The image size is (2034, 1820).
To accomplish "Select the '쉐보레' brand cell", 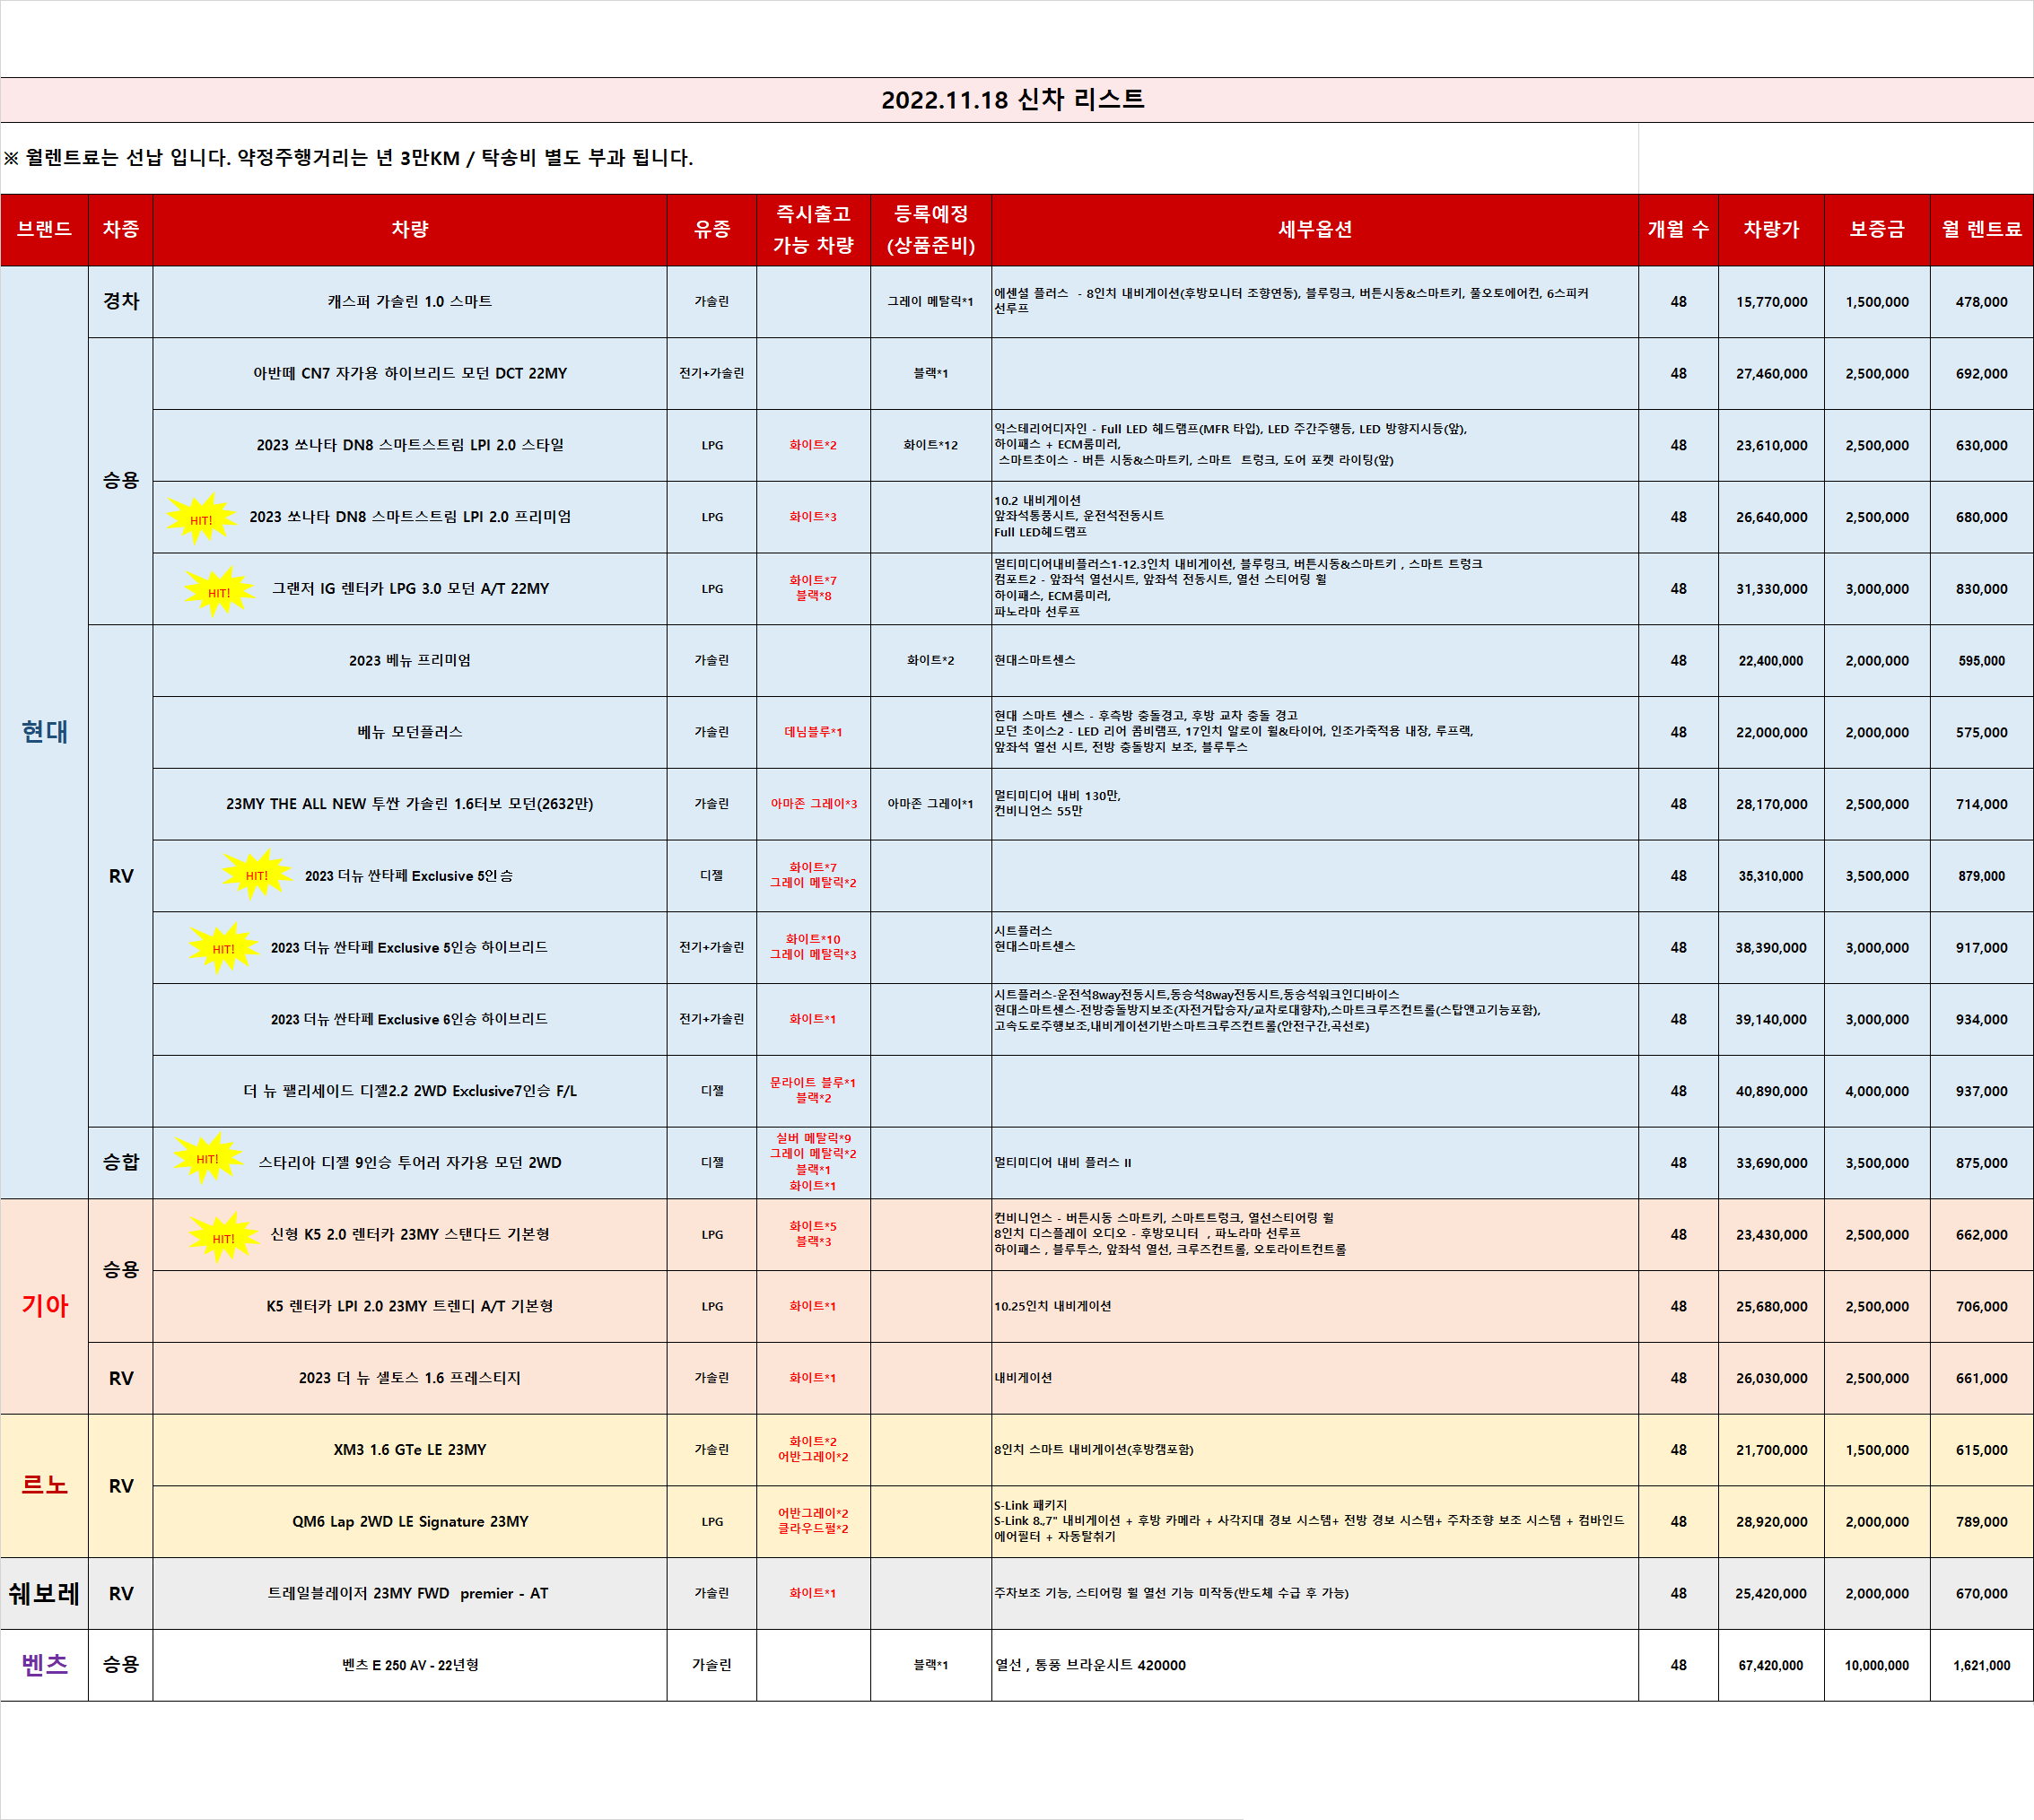I will [45, 1593].
